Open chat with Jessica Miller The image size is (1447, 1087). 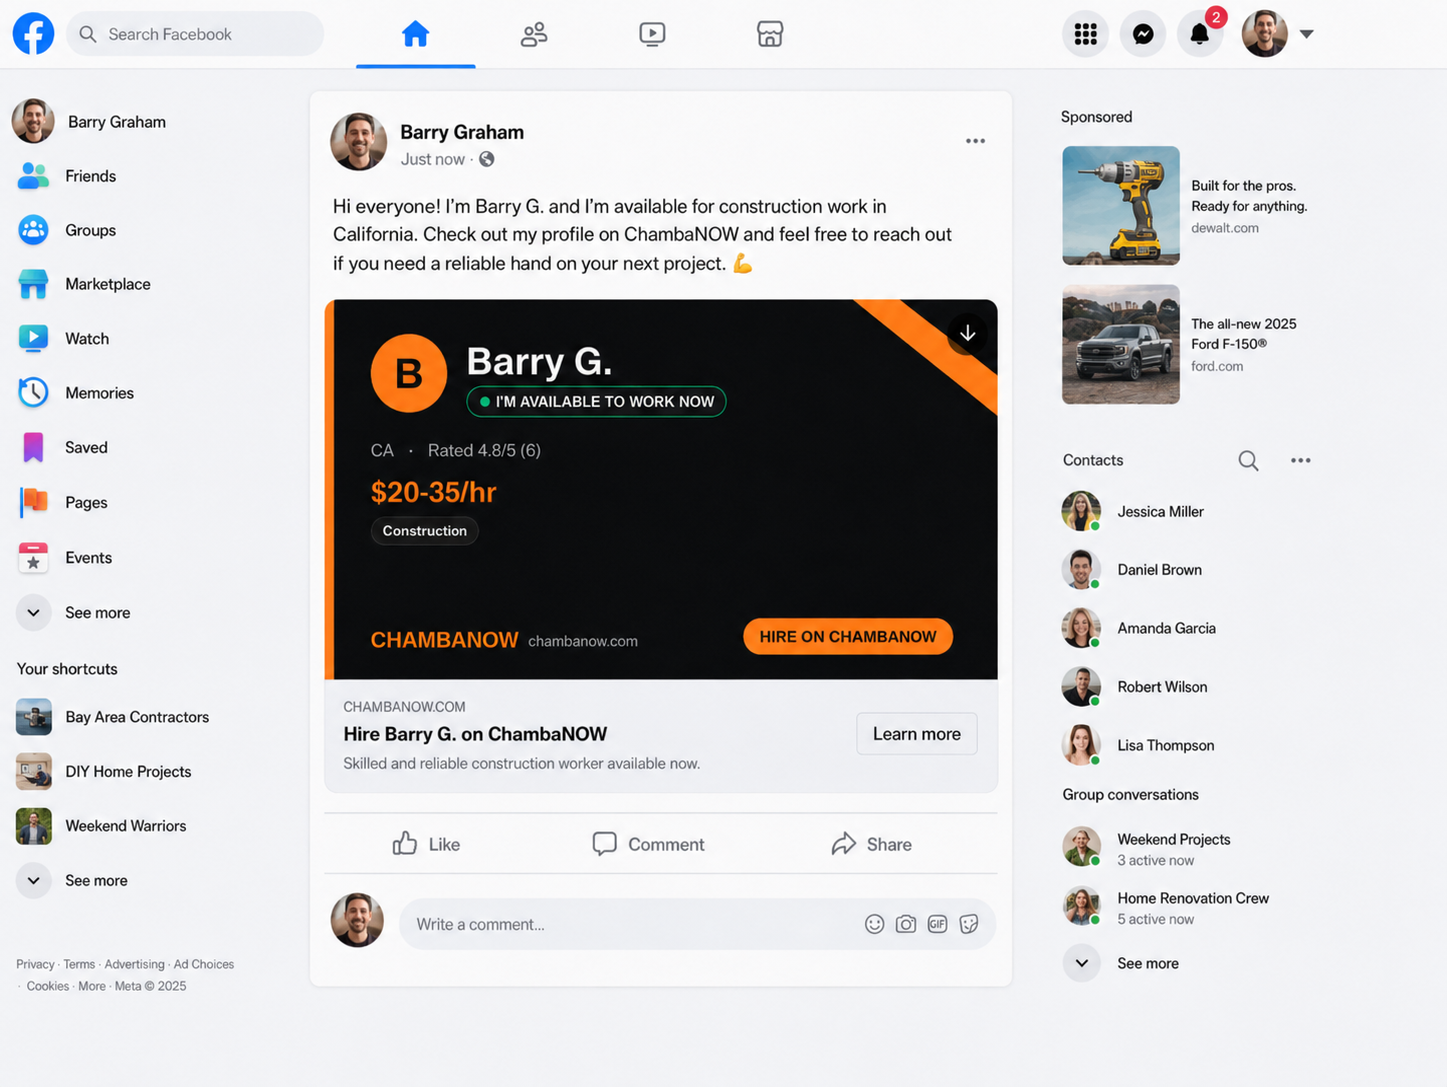[x=1133, y=511]
